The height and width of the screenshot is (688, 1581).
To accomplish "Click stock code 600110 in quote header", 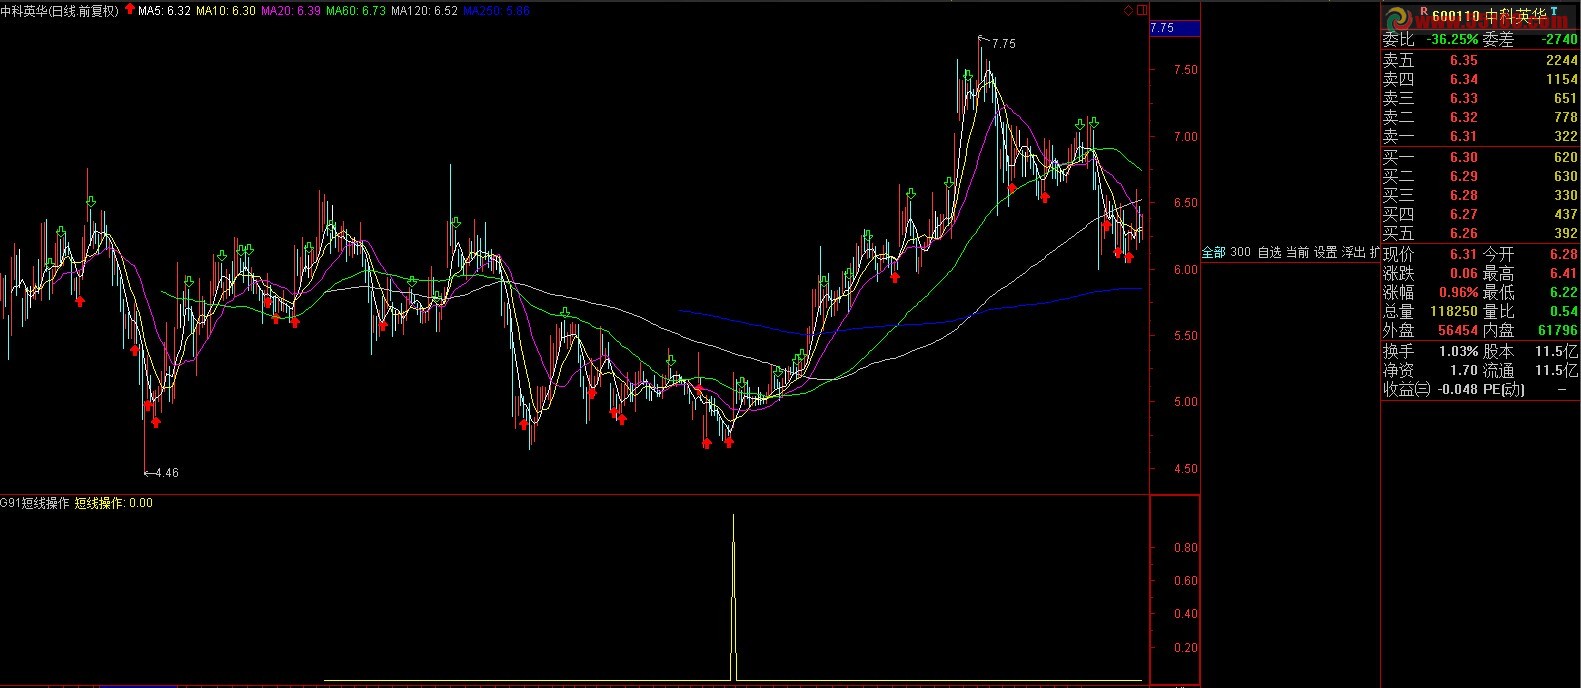I will click(x=1455, y=16).
